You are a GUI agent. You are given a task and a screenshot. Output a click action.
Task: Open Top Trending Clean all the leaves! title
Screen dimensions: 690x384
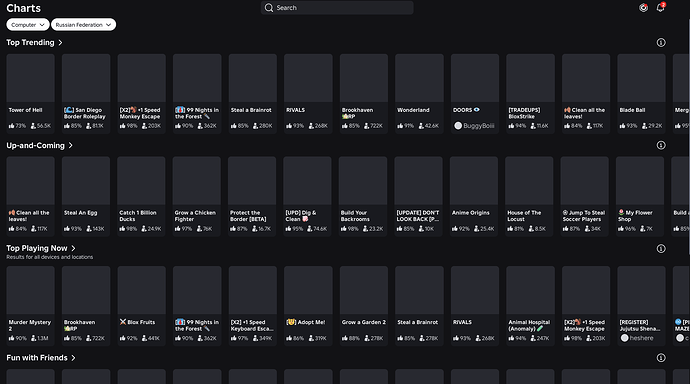584,113
